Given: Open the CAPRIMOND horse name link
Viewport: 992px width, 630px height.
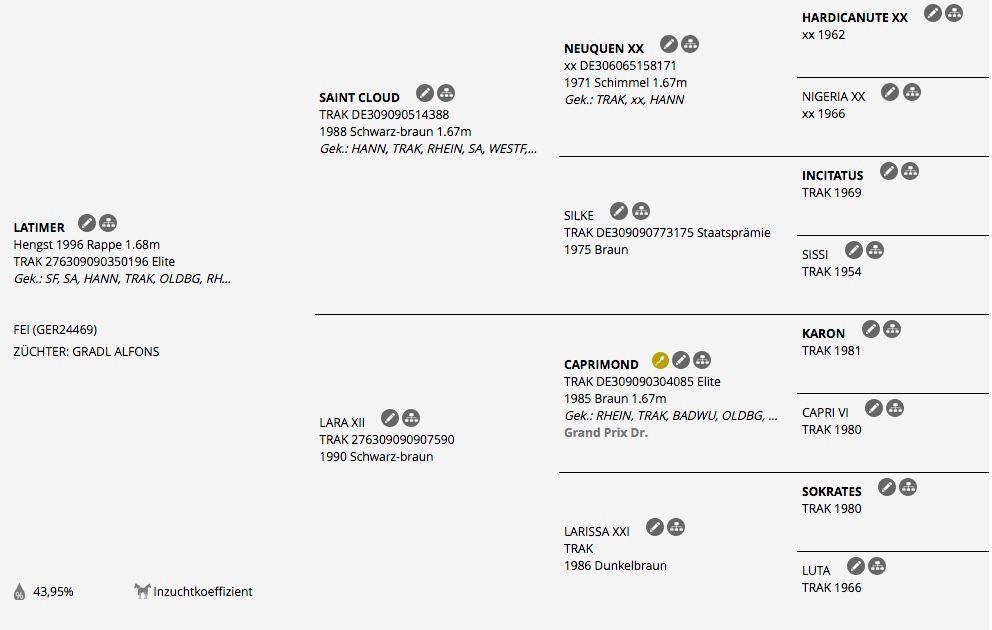Looking at the screenshot, I should 601,364.
